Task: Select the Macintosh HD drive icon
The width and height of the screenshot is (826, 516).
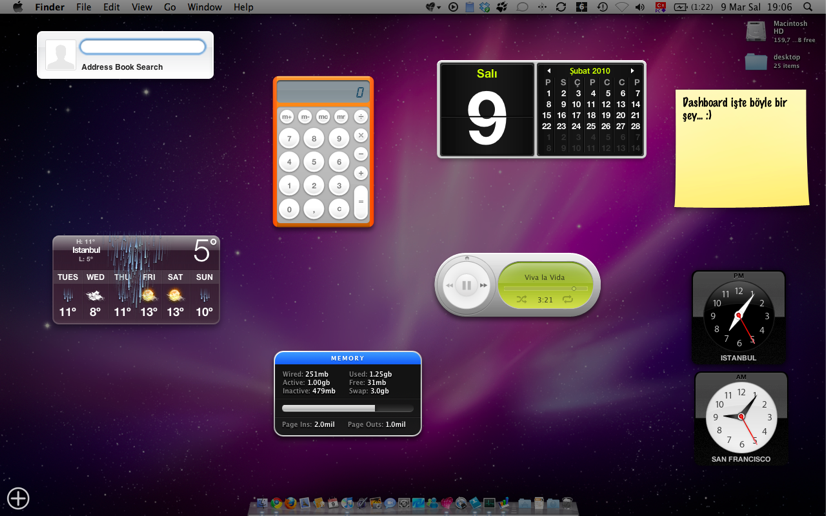Action: pos(757,32)
